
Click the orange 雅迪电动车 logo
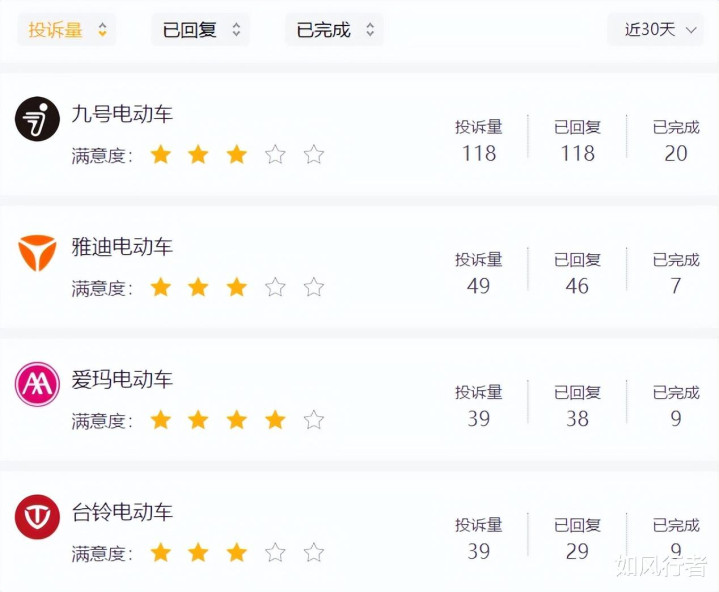pyautogui.click(x=37, y=253)
